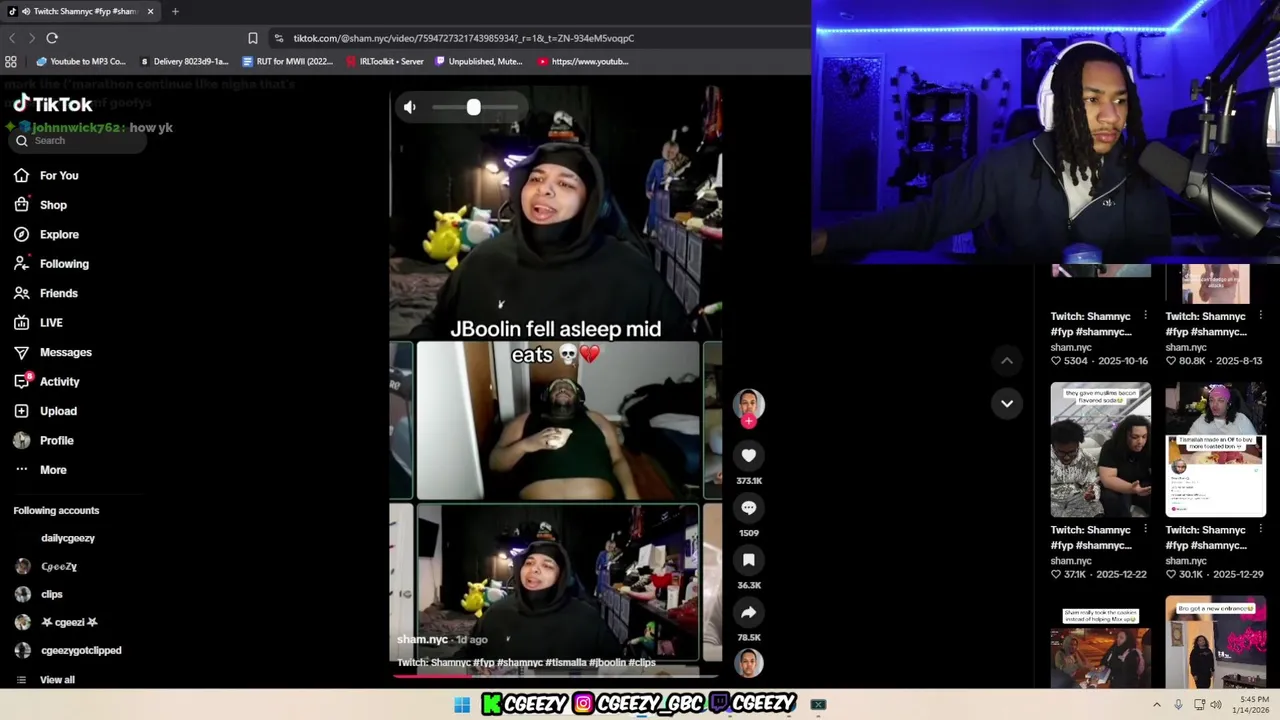The height and width of the screenshot is (720, 1280).
Task: Open Unpublished, Mute... bookmark
Action: pos(478,61)
